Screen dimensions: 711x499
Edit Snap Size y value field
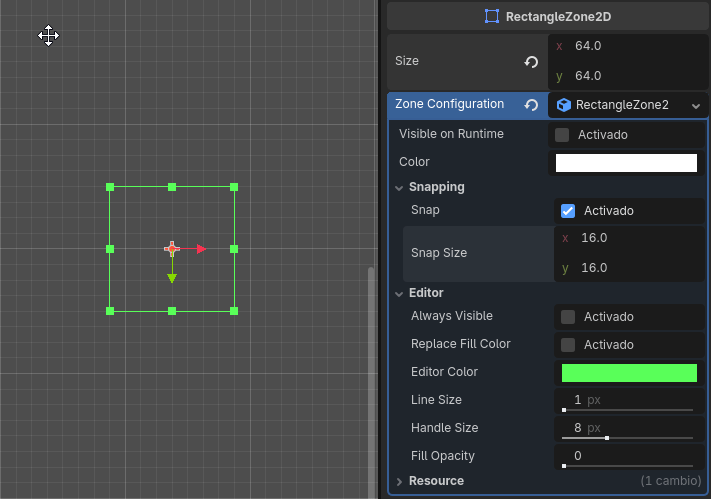point(629,268)
